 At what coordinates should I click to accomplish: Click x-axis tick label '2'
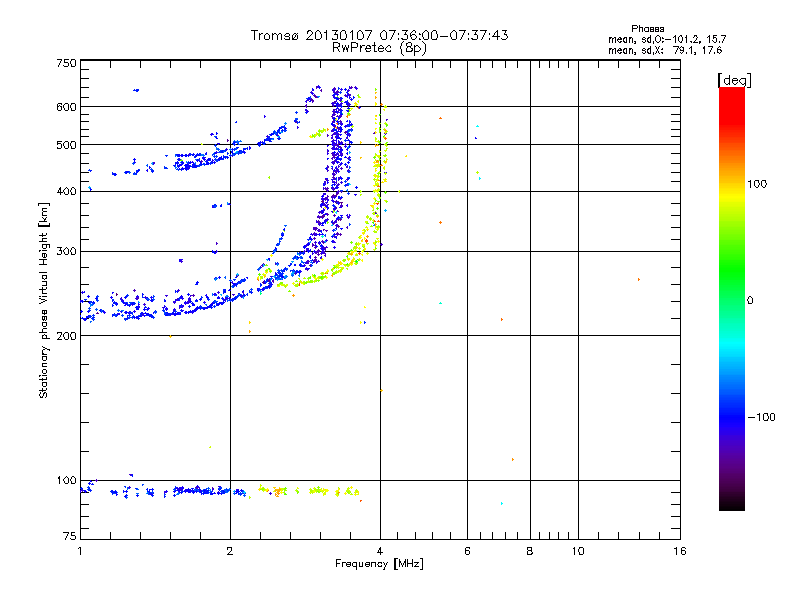click(230, 551)
